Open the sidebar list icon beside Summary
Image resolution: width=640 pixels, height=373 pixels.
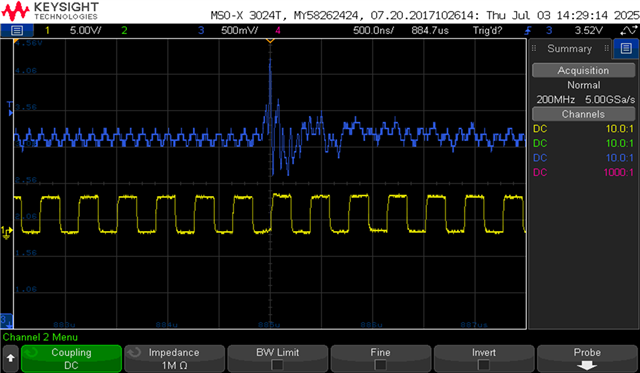626,49
